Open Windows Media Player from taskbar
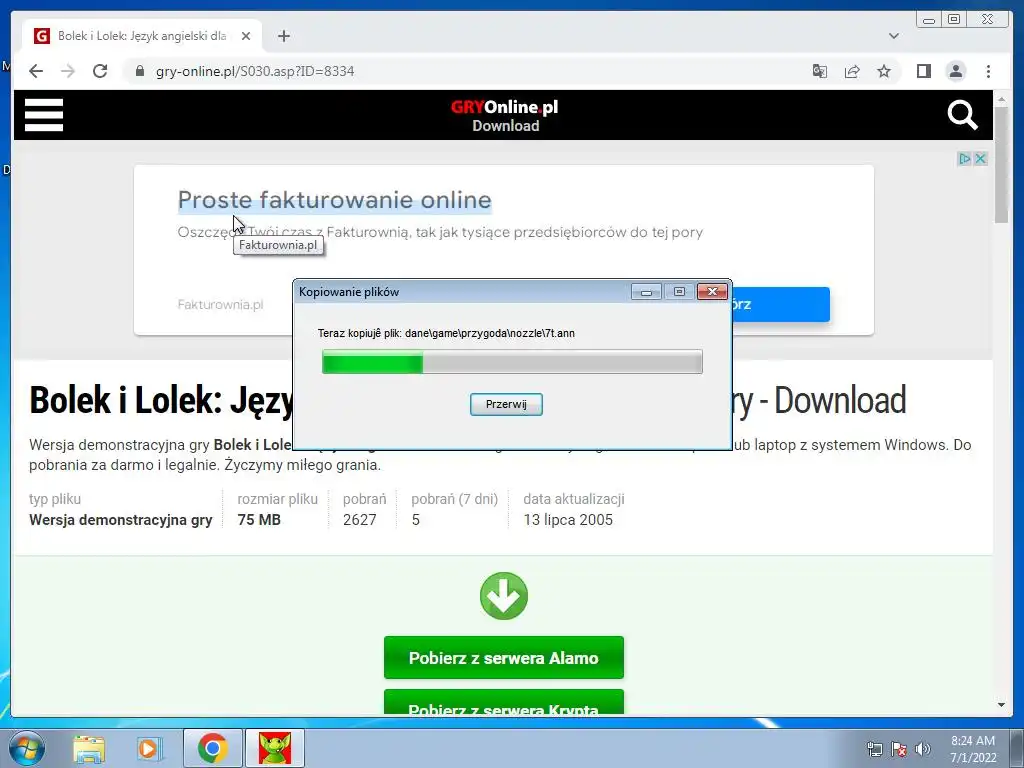Screen dimensions: 1024x768 pos(149,748)
